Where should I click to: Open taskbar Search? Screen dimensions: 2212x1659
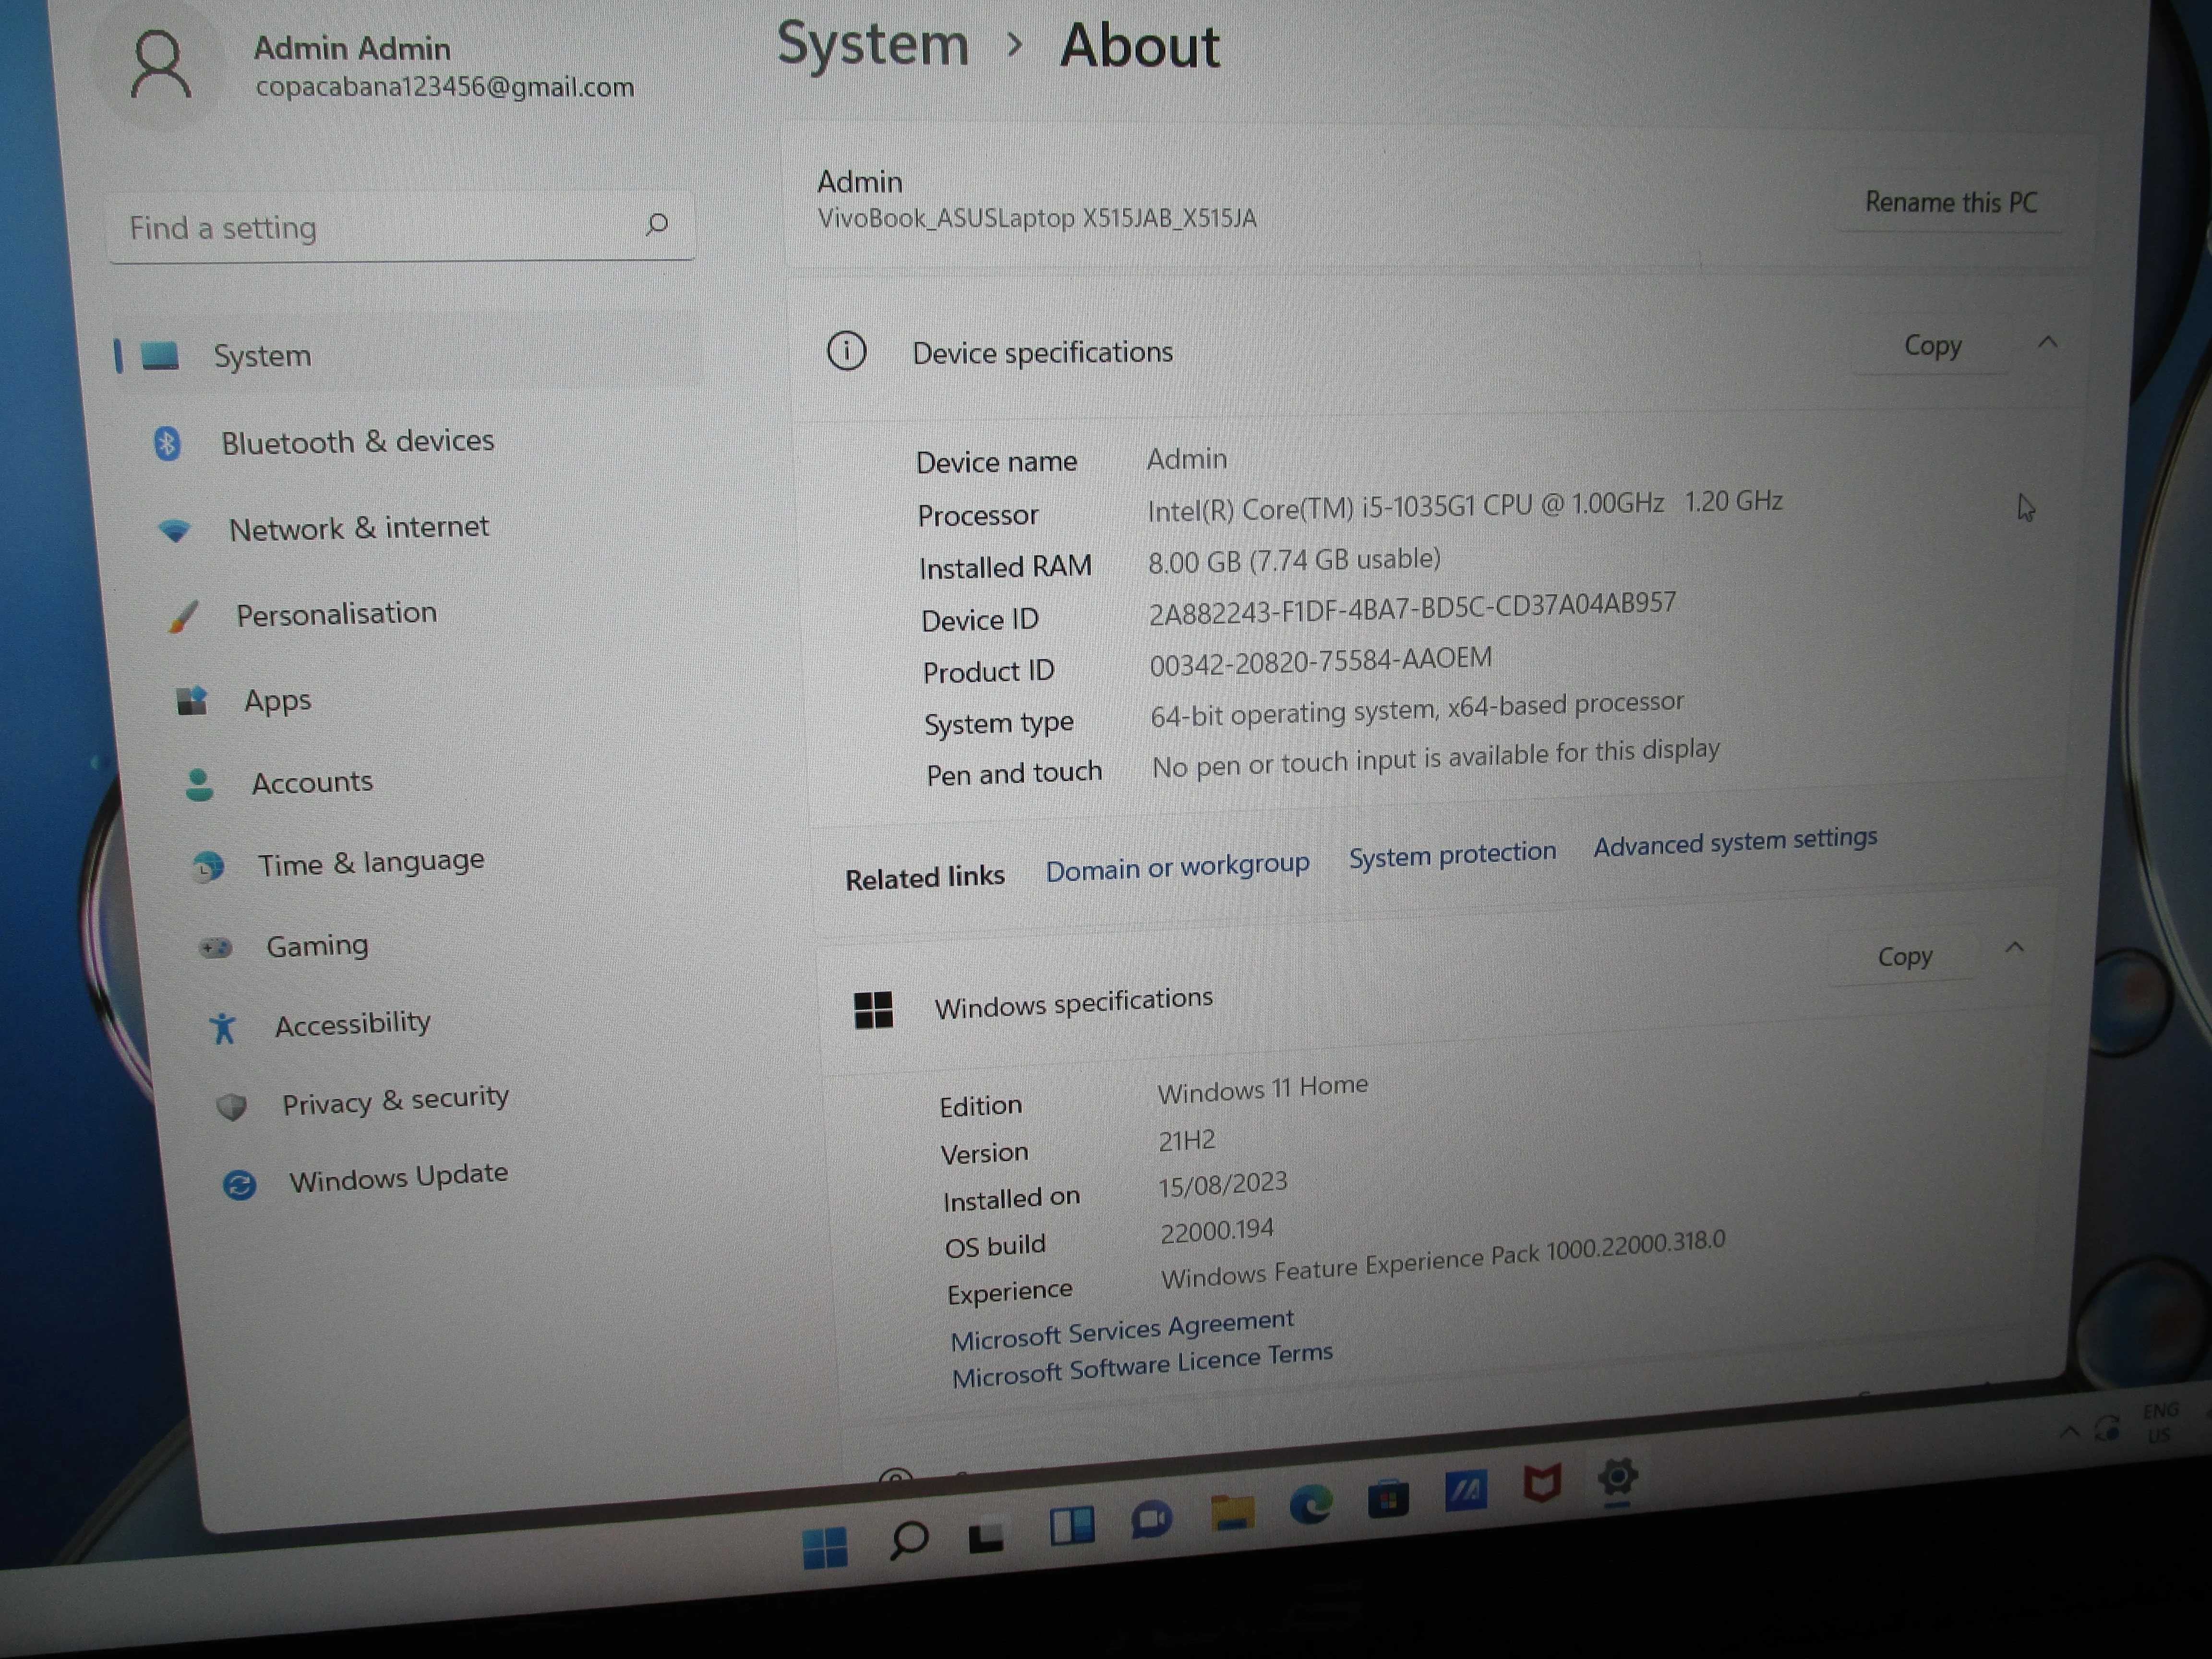pos(908,1540)
